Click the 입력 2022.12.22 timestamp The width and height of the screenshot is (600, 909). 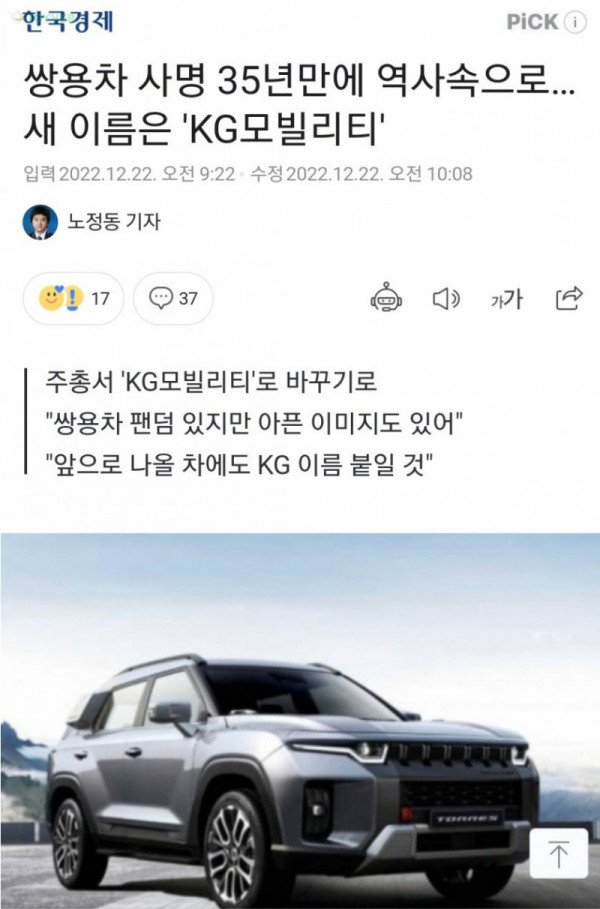pos(129,173)
